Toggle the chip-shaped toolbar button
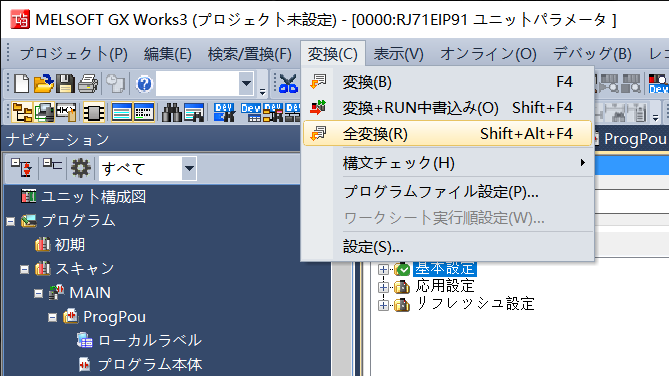 (x=93, y=113)
